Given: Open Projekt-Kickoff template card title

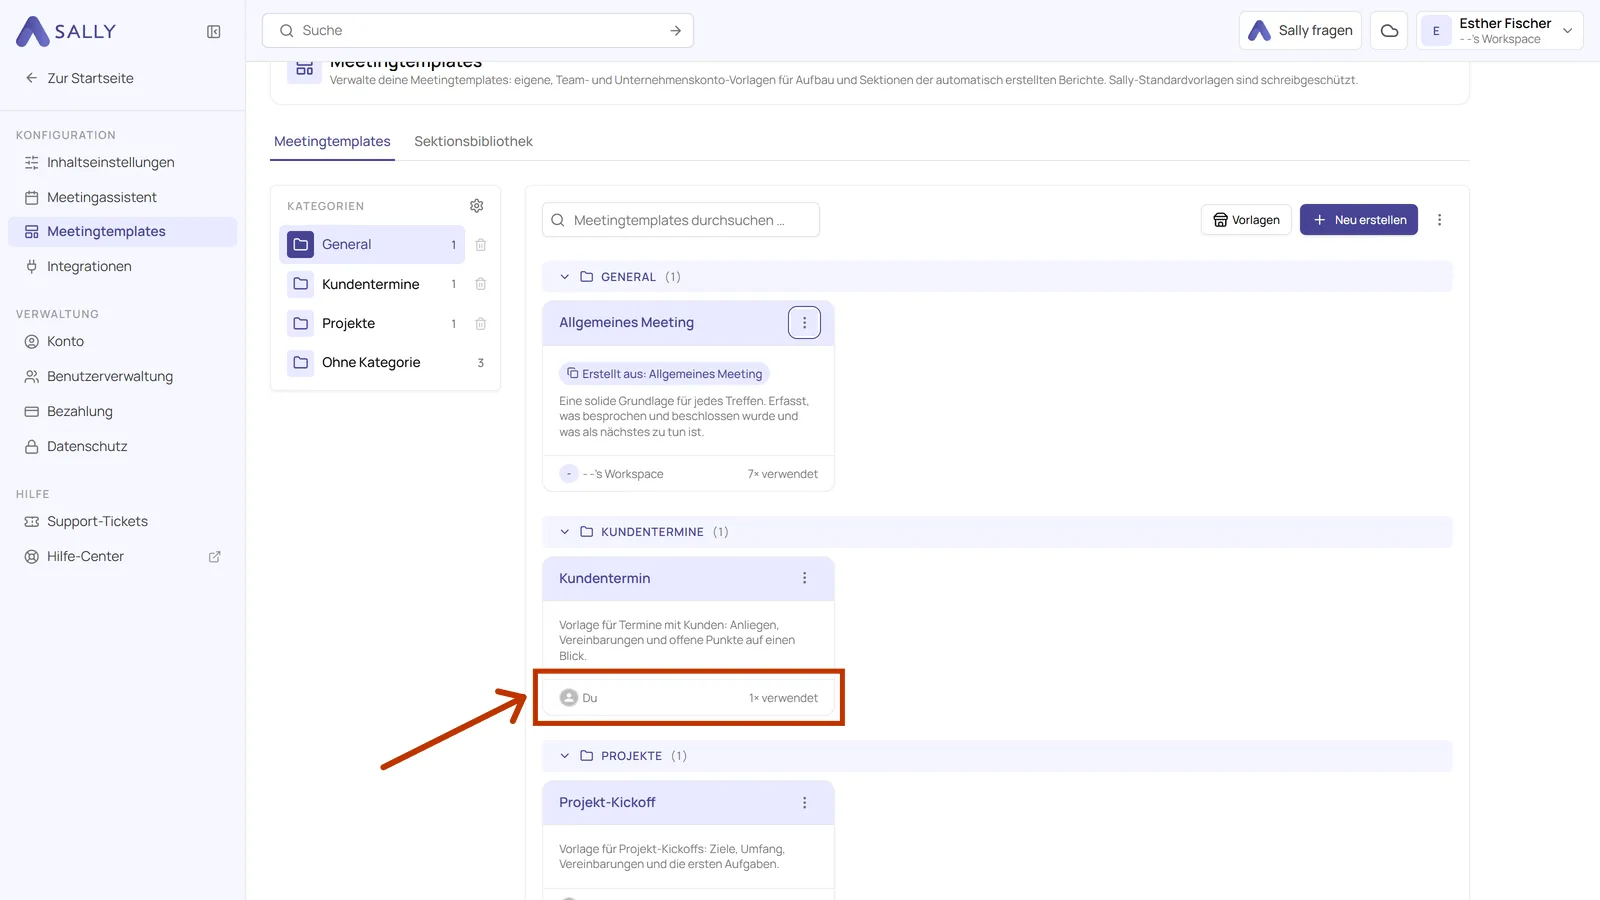Looking at the screenshot, I should [607, 803].
